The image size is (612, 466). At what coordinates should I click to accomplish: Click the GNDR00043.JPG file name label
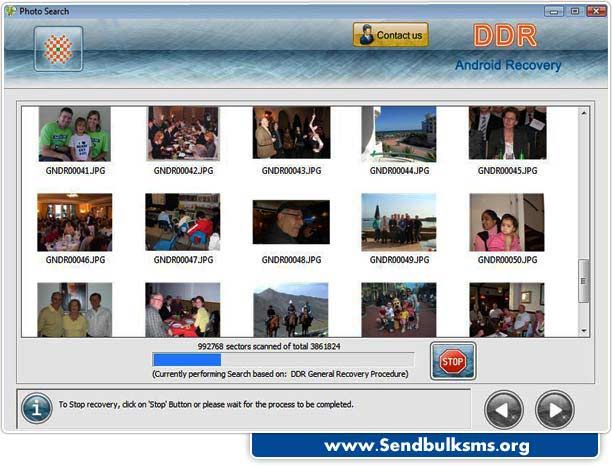[x=292, y=171]
